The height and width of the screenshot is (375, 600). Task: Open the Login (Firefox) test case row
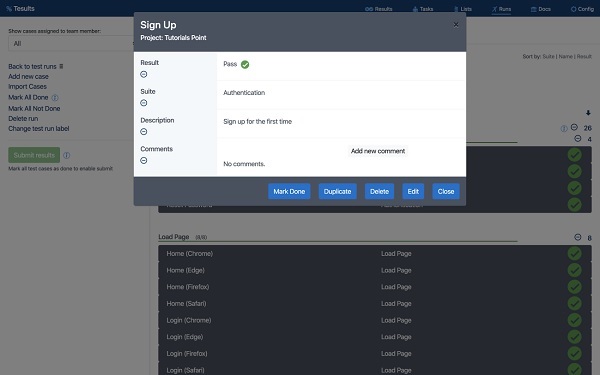(375, 354)
